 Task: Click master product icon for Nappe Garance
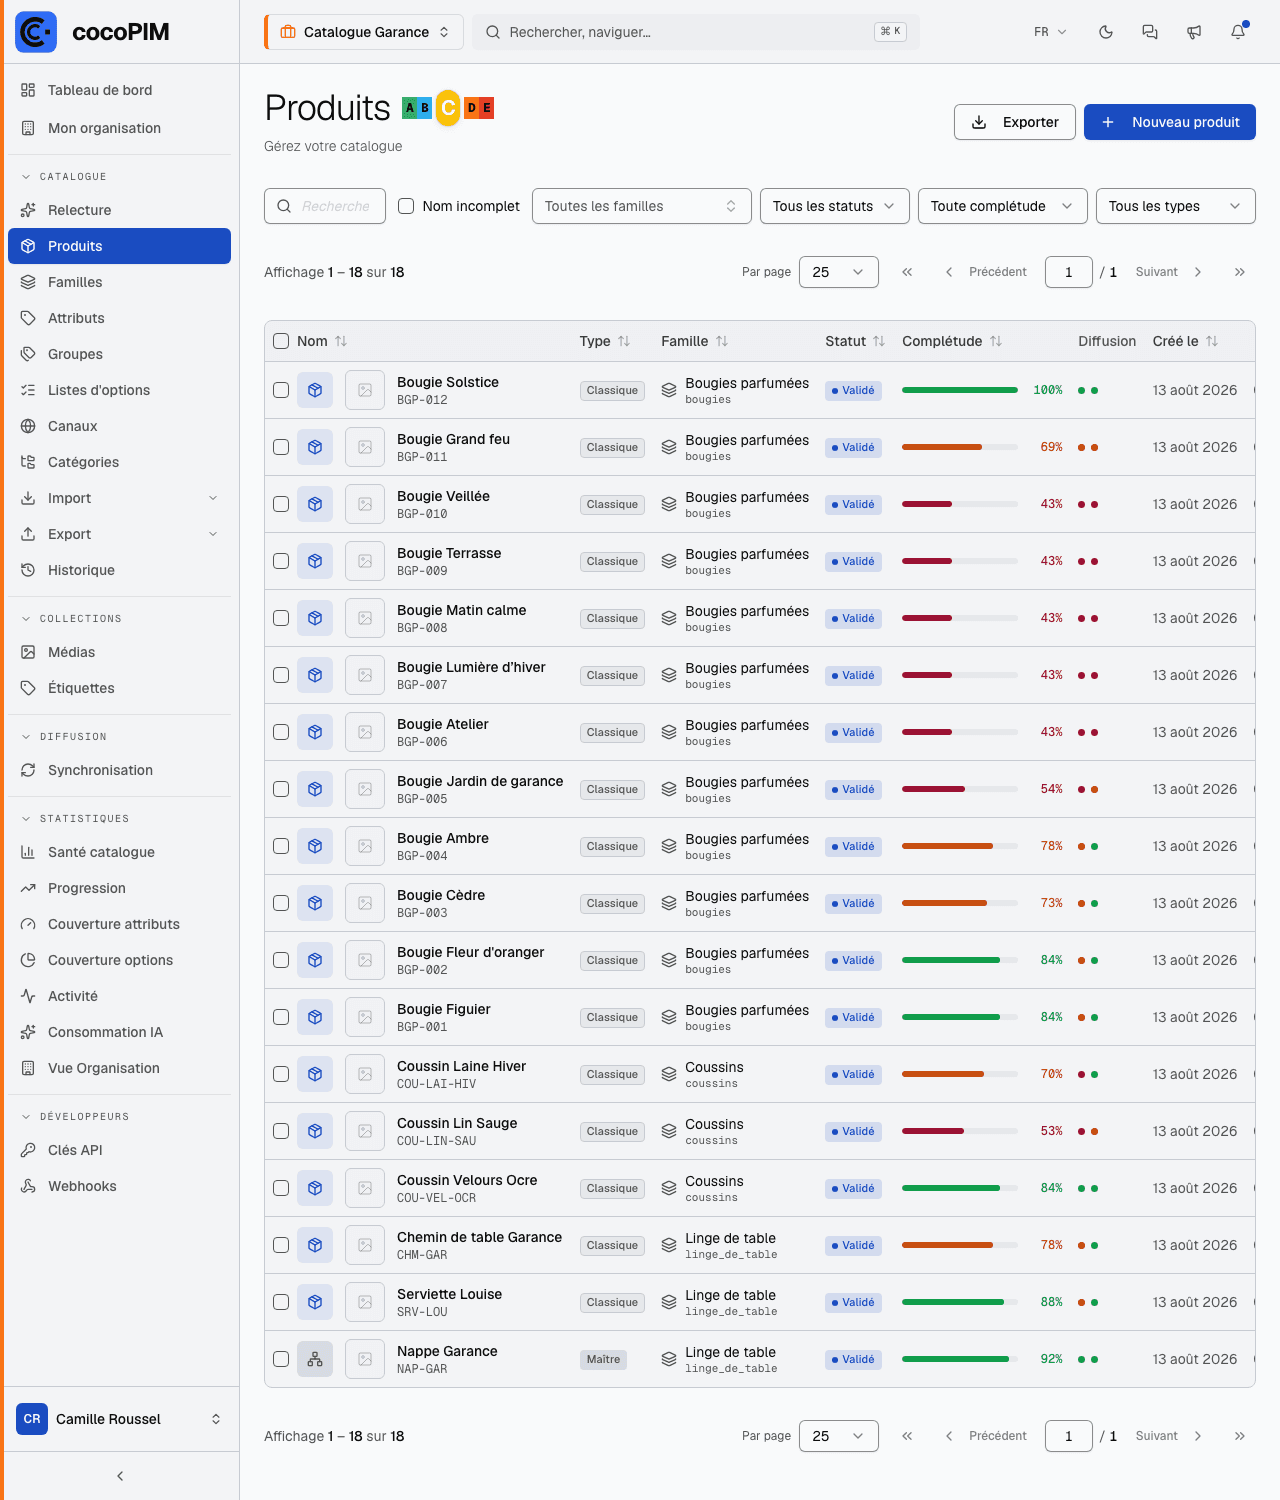point(315,1359)
